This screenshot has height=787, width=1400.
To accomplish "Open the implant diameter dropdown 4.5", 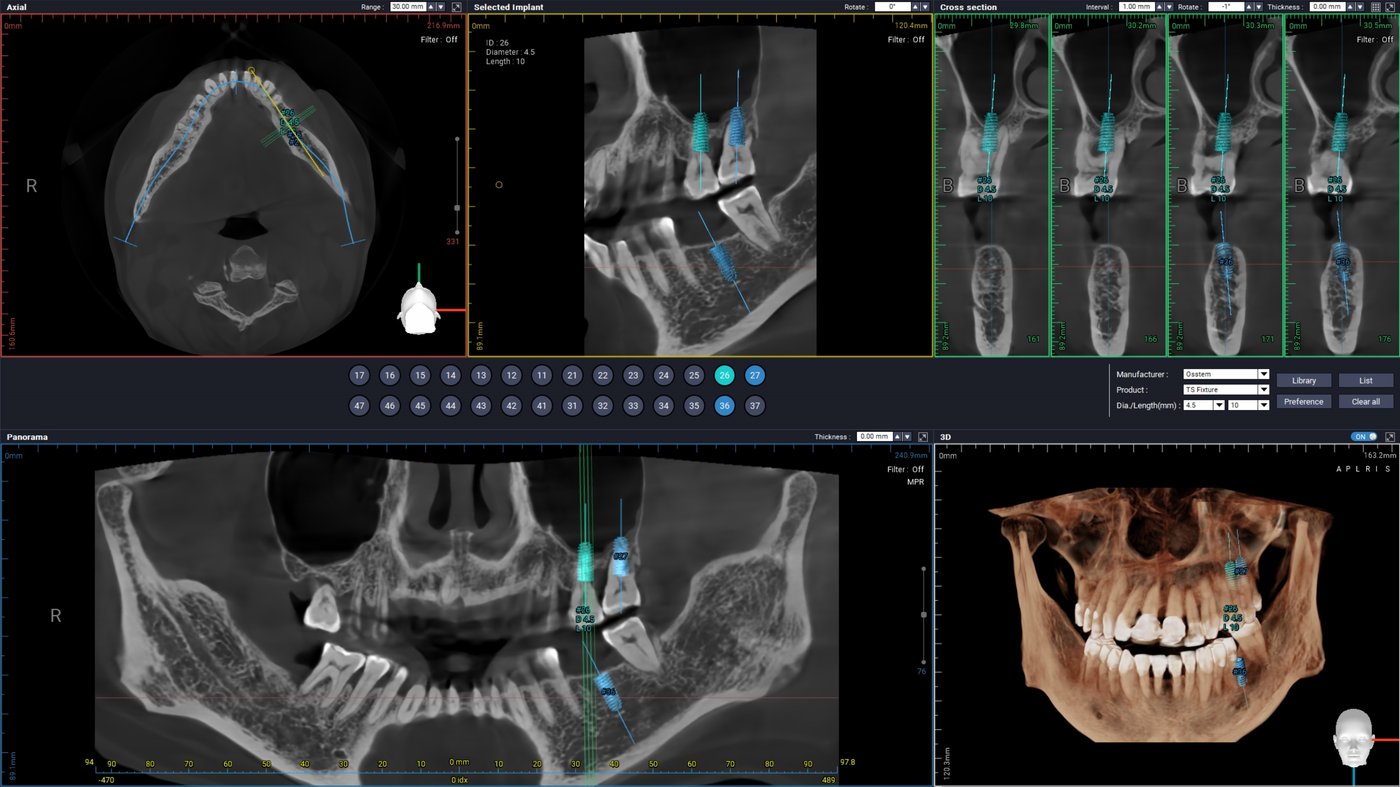I will click(x=1203, y=406).
